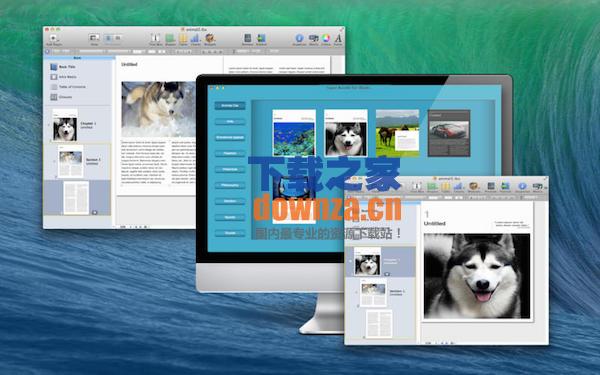Select Glossary in the back window sidebar
This screenshot has height=375, width=600.
[61, 97]
